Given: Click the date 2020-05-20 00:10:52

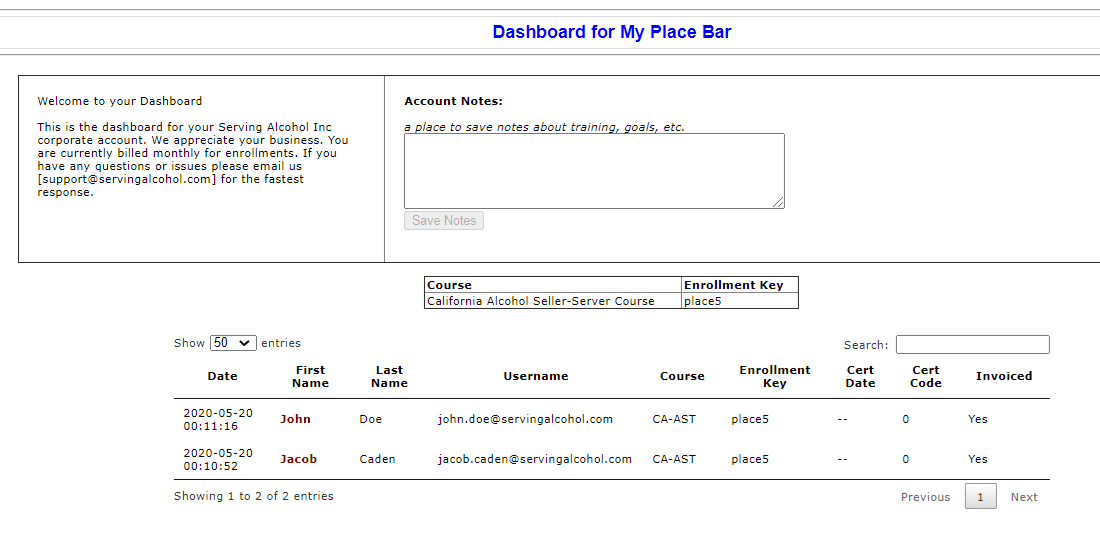Looking at the screenshot, I should tap(218, 459).
